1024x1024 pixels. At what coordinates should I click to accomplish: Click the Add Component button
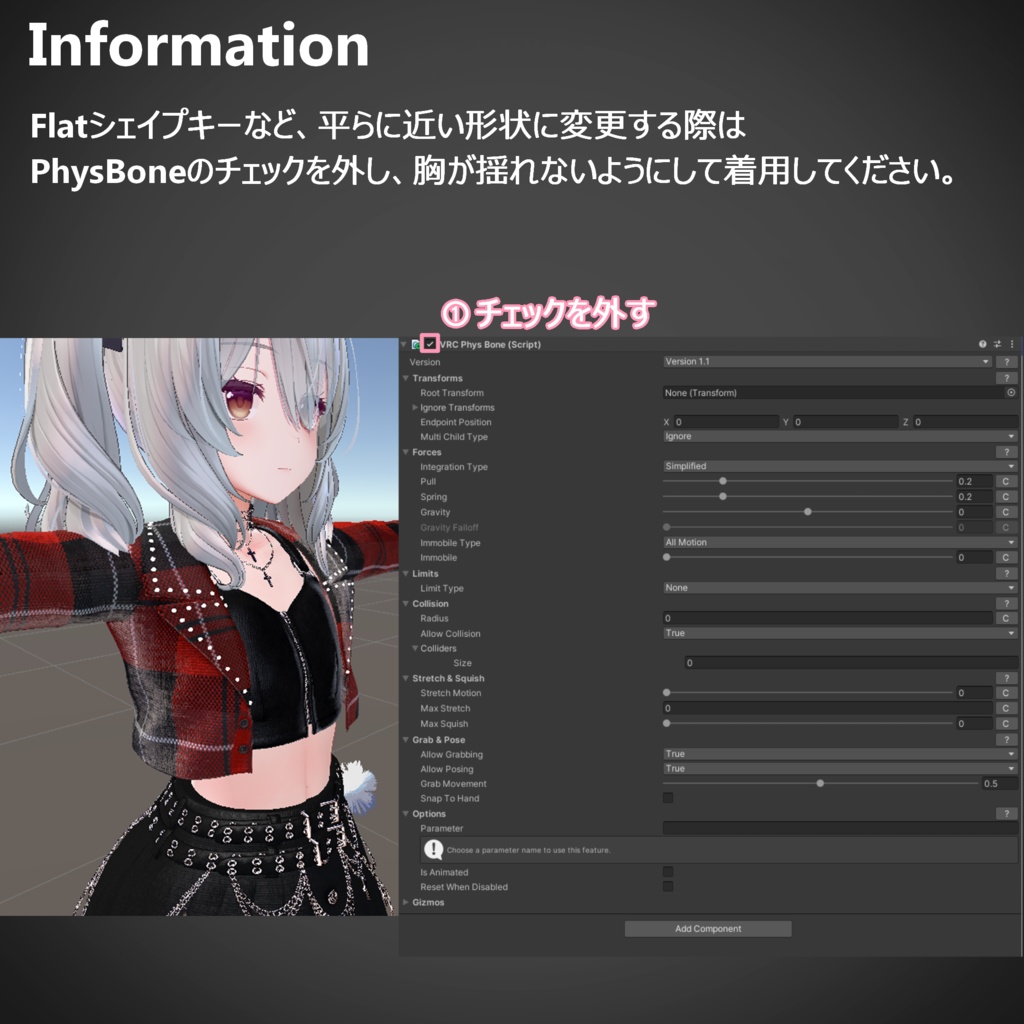tap(708, 928)
